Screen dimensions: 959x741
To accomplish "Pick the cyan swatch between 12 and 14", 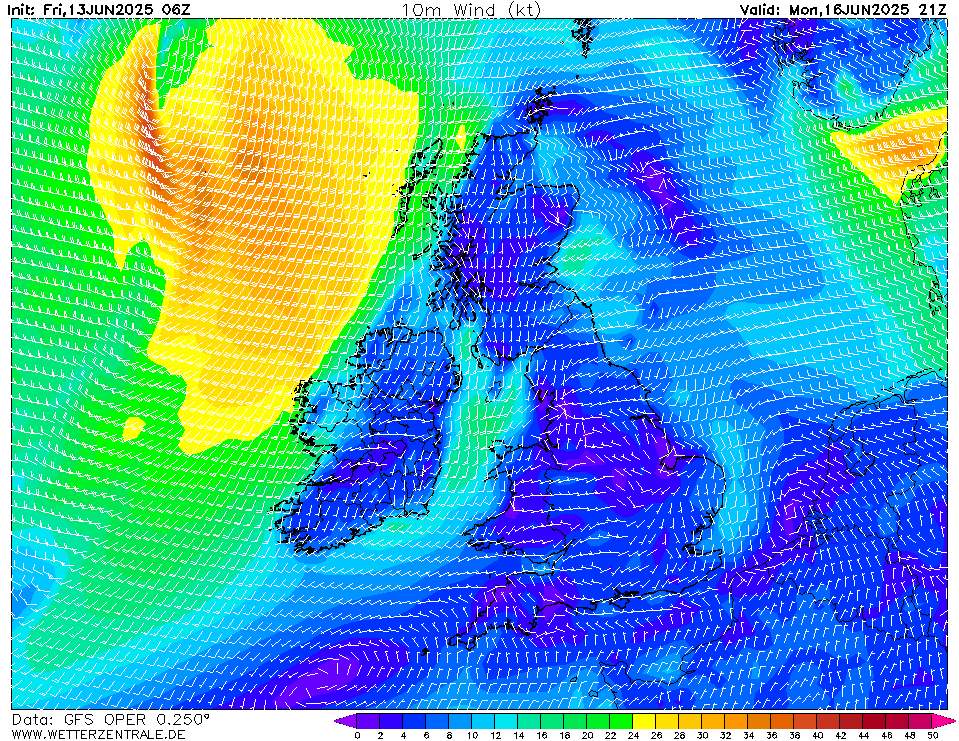I will click(x=506, y=721).
